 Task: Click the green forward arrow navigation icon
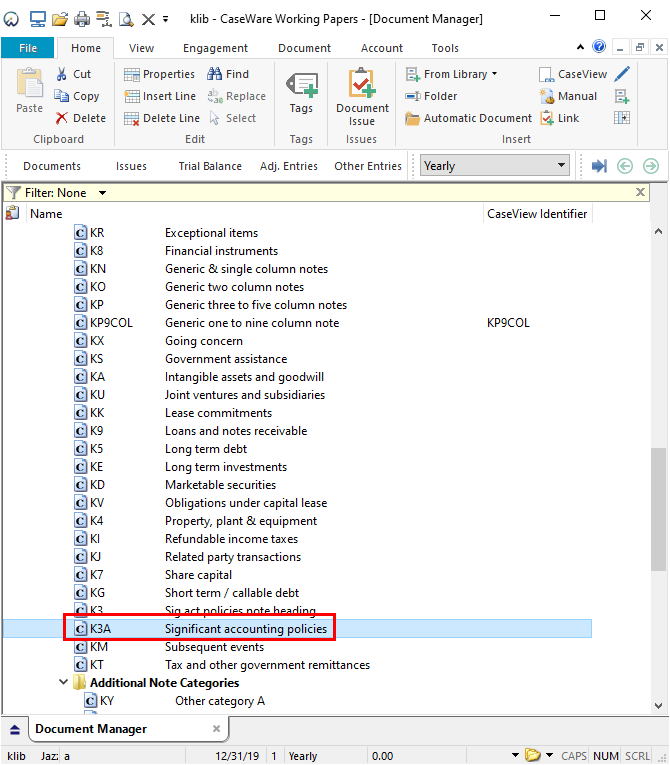[650, 166]
